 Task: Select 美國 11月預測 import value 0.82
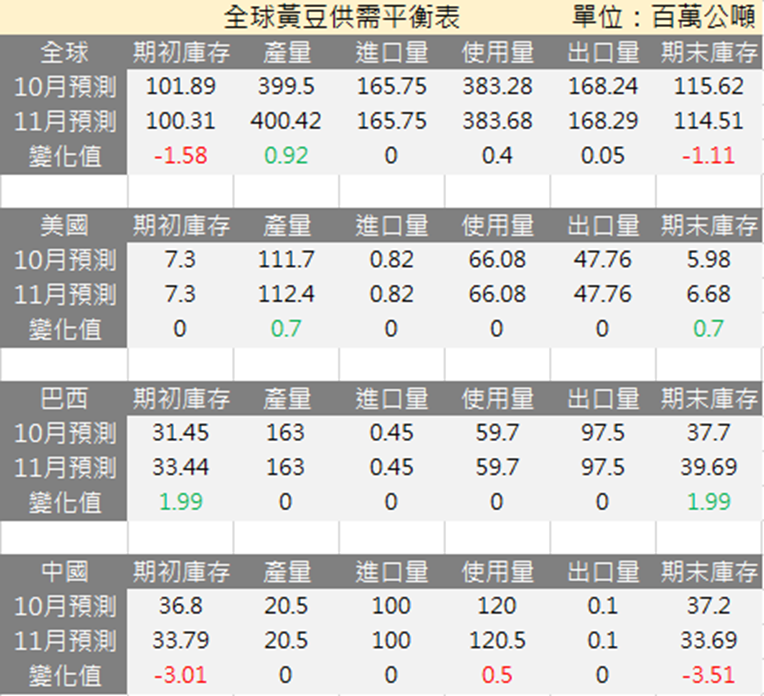click(391, 294)
